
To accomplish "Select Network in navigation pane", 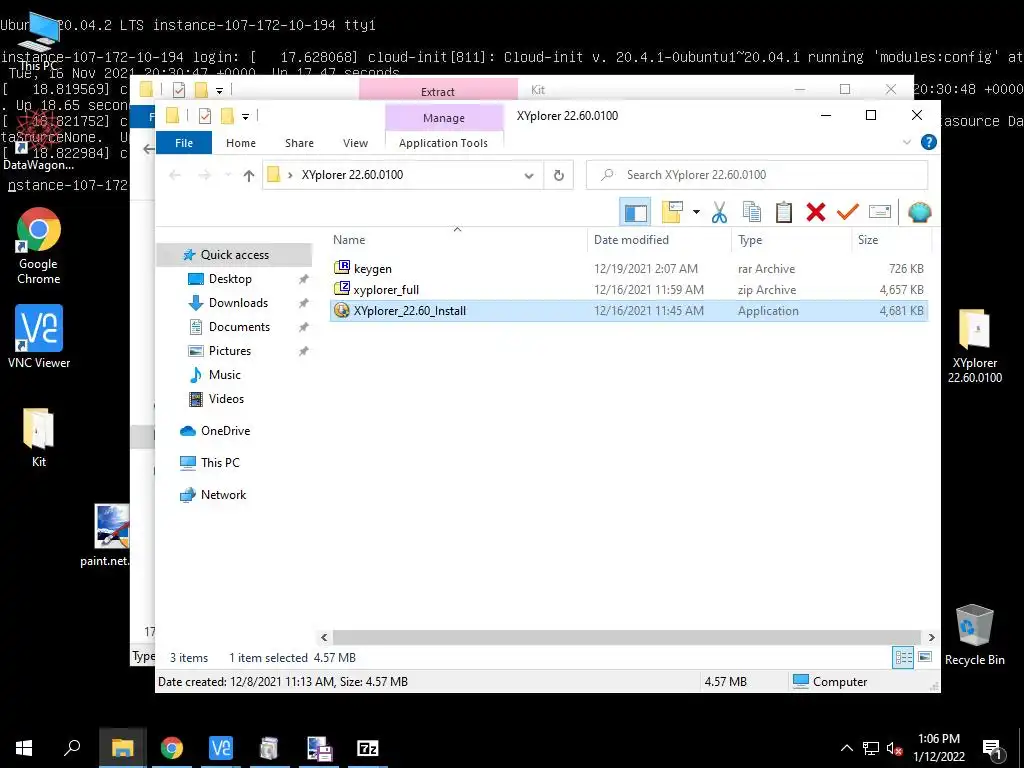I will (x=223, y=495).
